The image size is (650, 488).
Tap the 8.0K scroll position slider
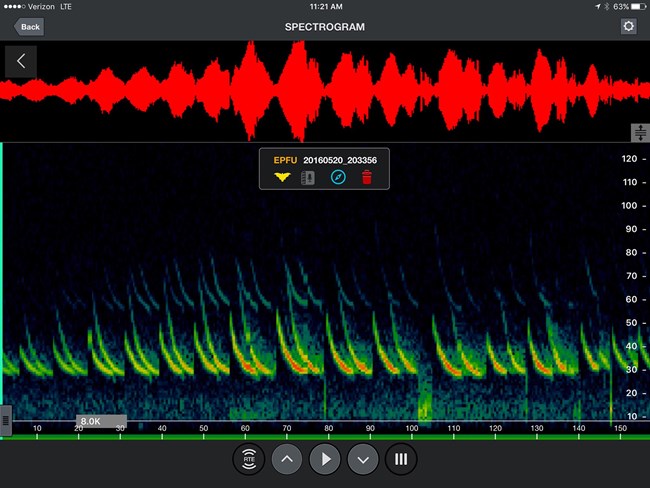(101, 421)
